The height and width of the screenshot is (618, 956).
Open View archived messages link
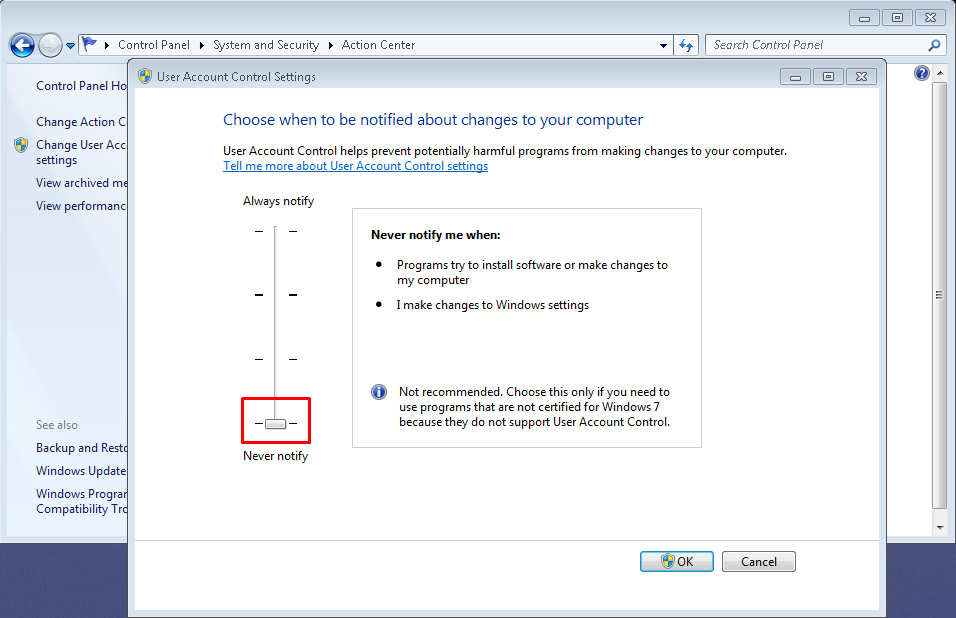[82, 183]
